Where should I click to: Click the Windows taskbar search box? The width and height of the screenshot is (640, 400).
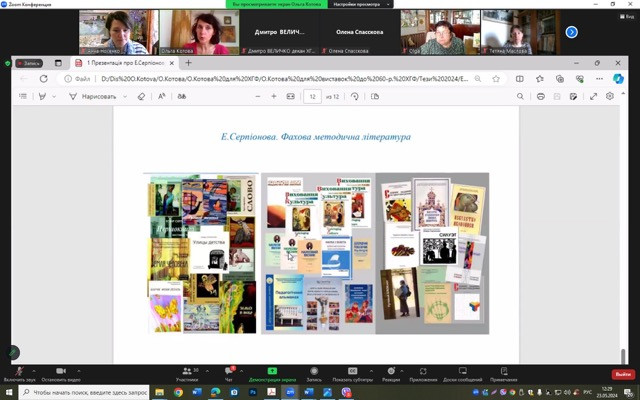[90, 392]
